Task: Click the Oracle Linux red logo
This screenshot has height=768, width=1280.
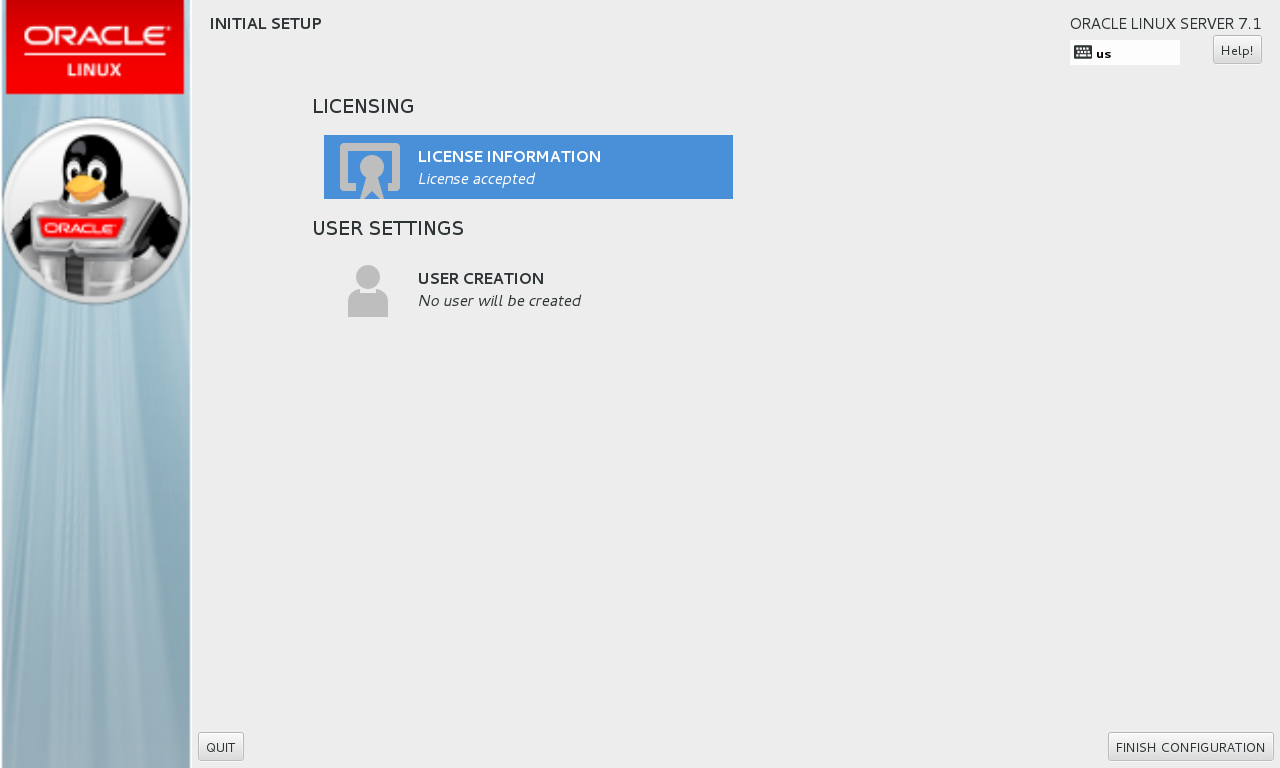Action: point(95,48)
